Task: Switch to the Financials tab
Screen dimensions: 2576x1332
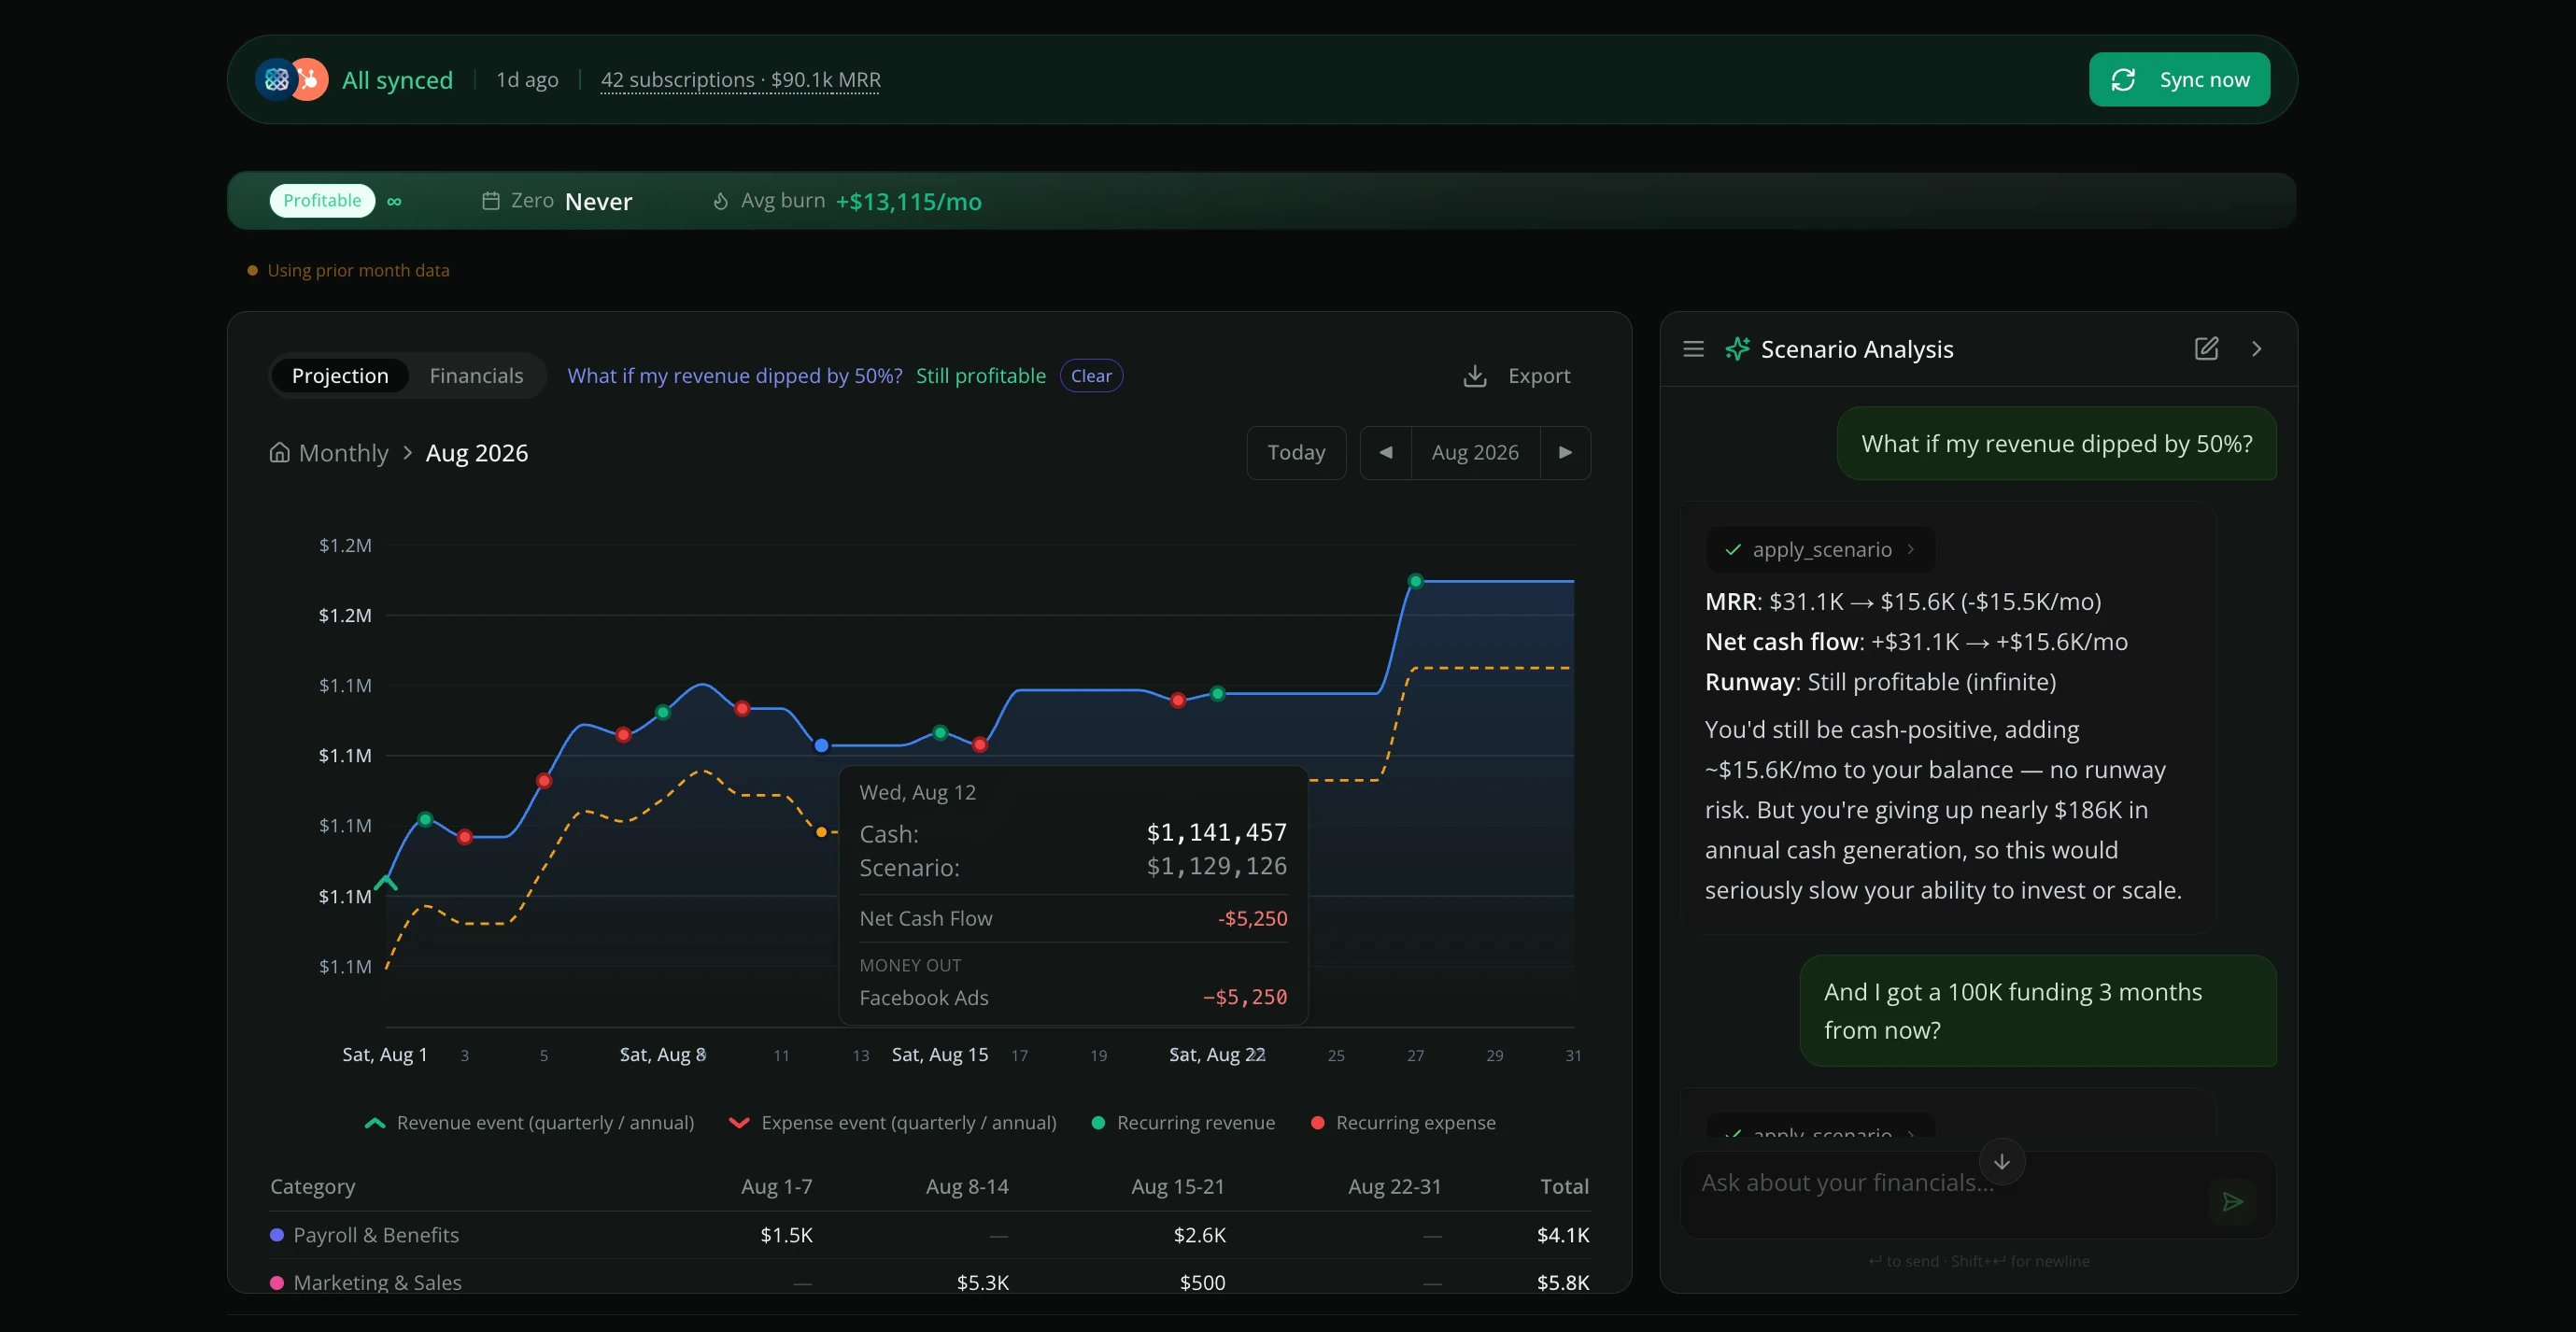Action: [476, 375]
